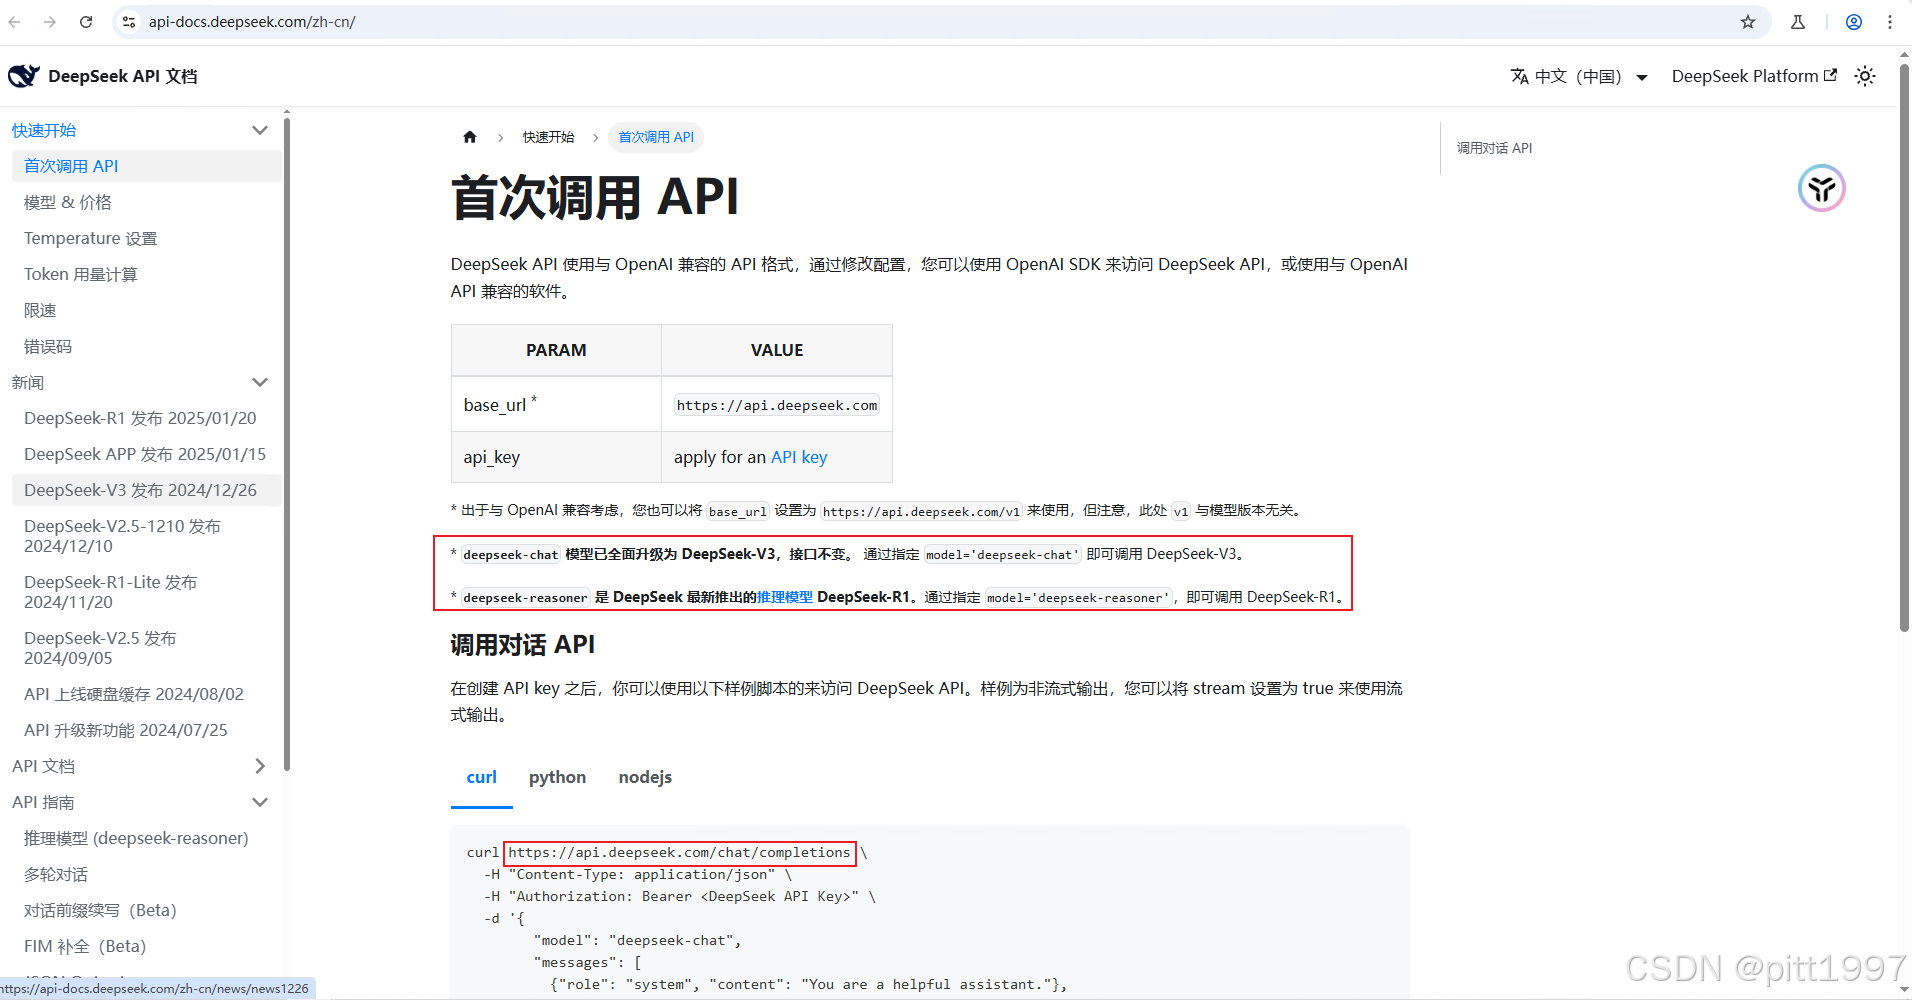Expand the API 文档 sidebar section
Viewport: 1912px width, 1000px height.
point(260,766)
